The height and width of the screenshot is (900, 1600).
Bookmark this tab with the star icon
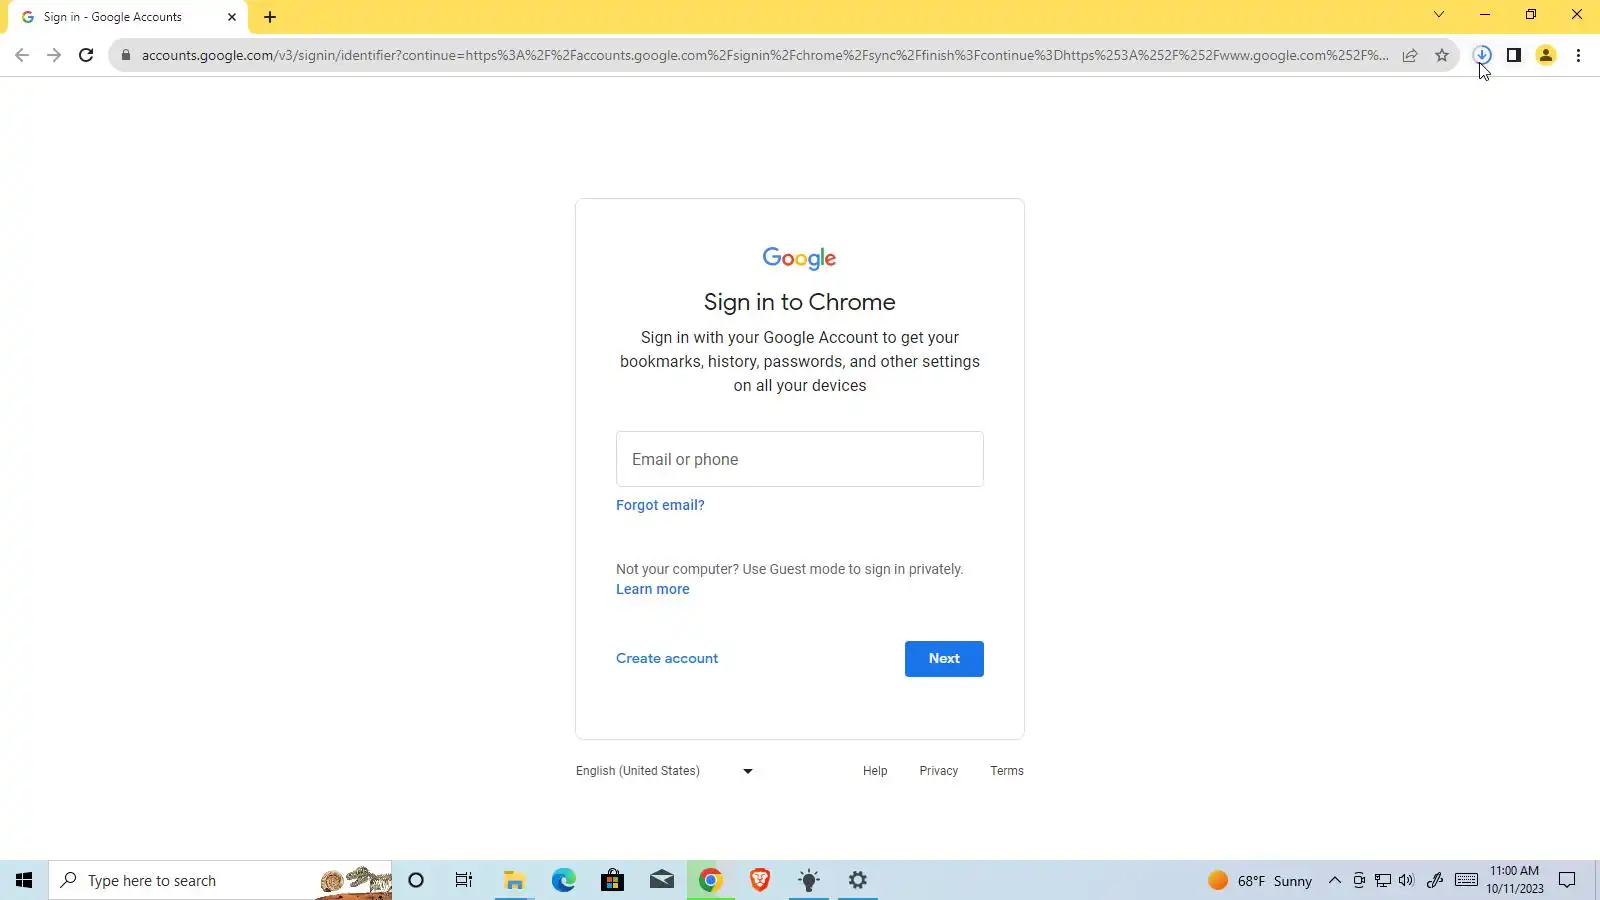coord(1442,55)
